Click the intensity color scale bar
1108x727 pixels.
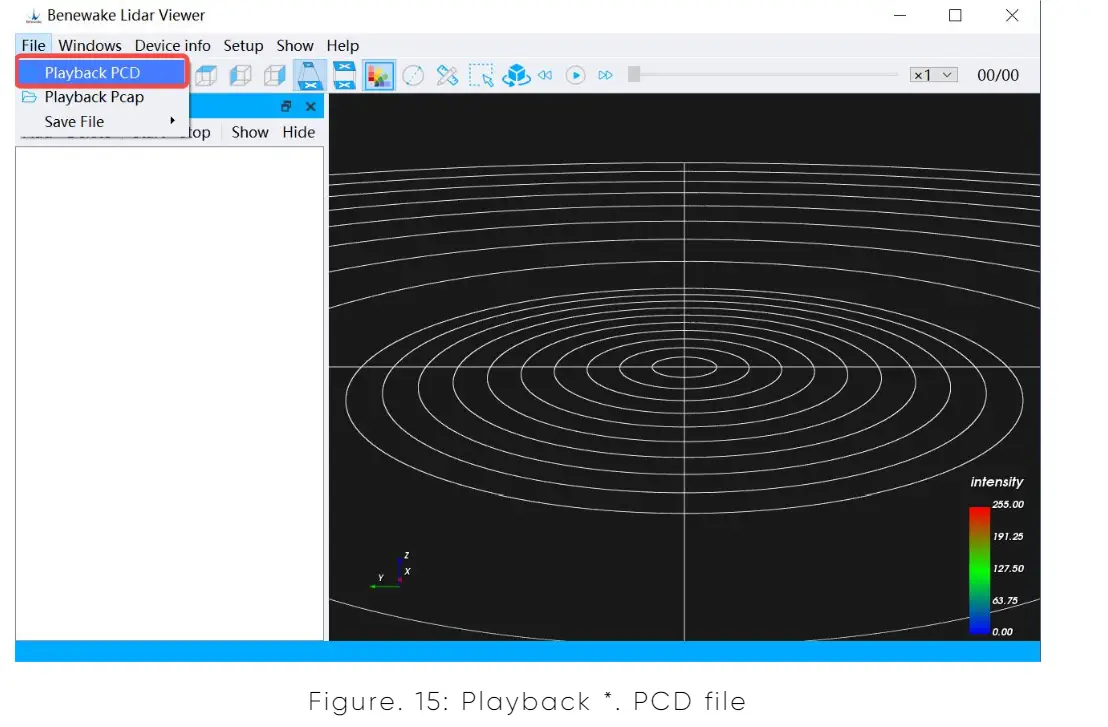click(979, 569)
